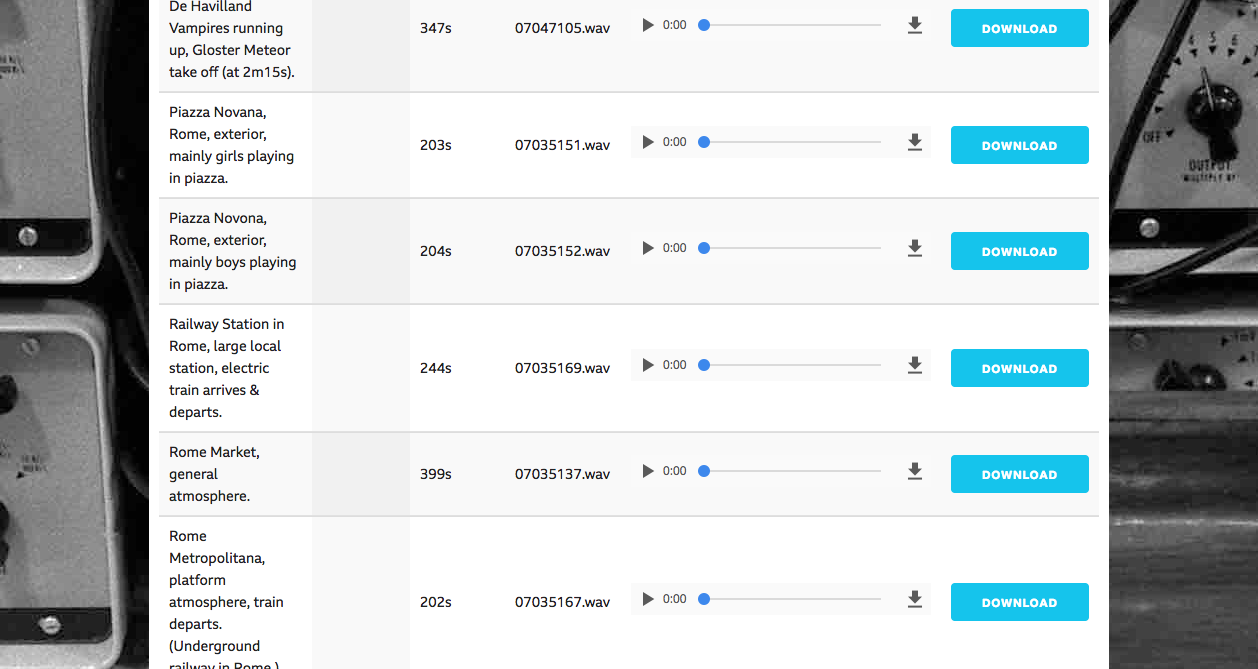Click DOWNLOAD for the Railway Station recording

(x=1019, y=368)
